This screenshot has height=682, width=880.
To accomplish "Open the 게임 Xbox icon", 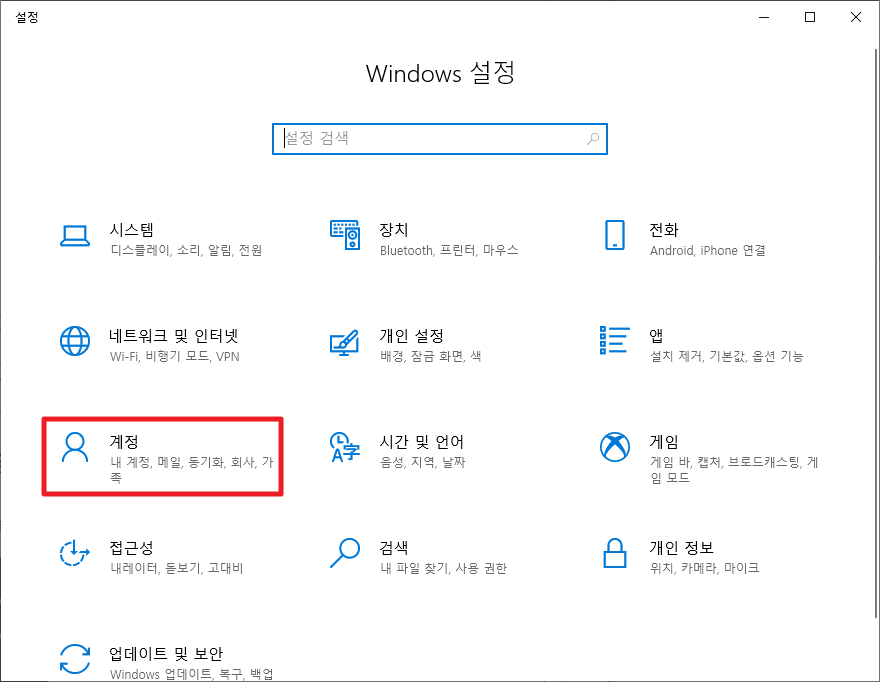I will click(615, 447).
